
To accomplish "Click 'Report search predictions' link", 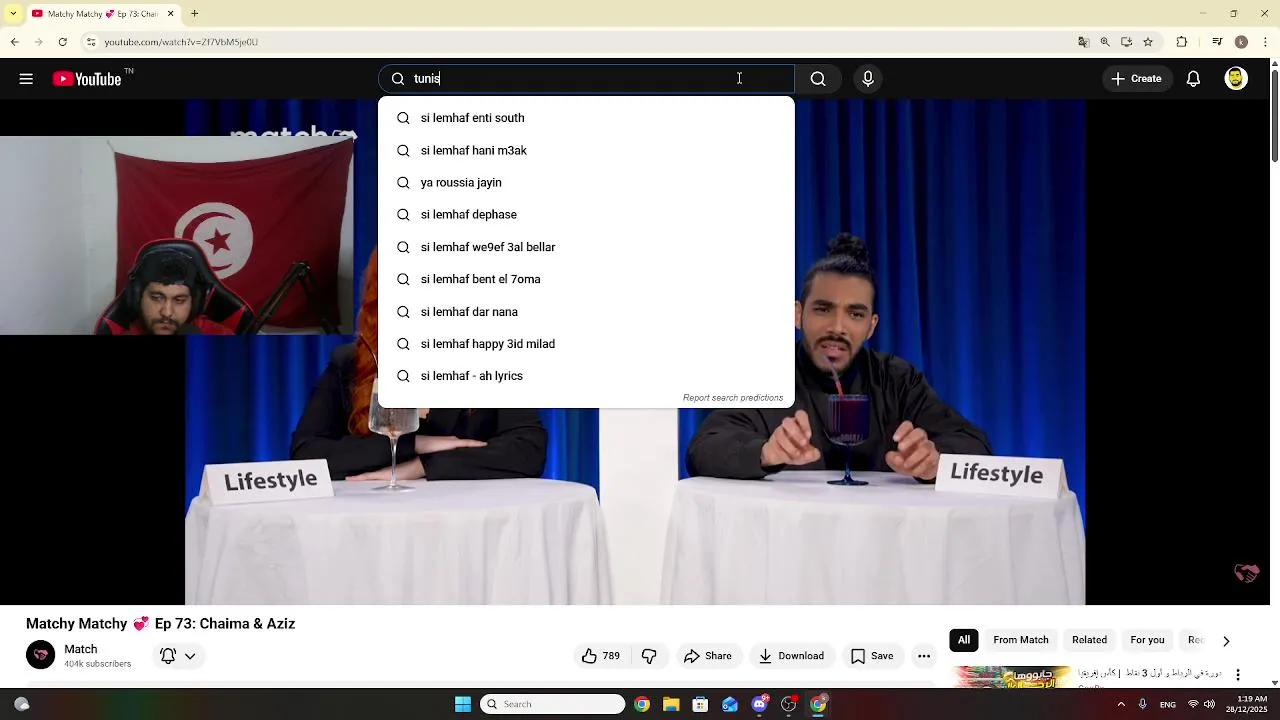I will click(733, 398).
